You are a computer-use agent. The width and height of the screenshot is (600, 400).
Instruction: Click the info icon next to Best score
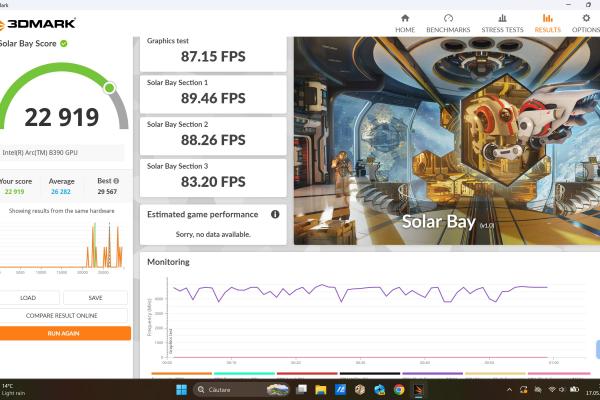116,181
